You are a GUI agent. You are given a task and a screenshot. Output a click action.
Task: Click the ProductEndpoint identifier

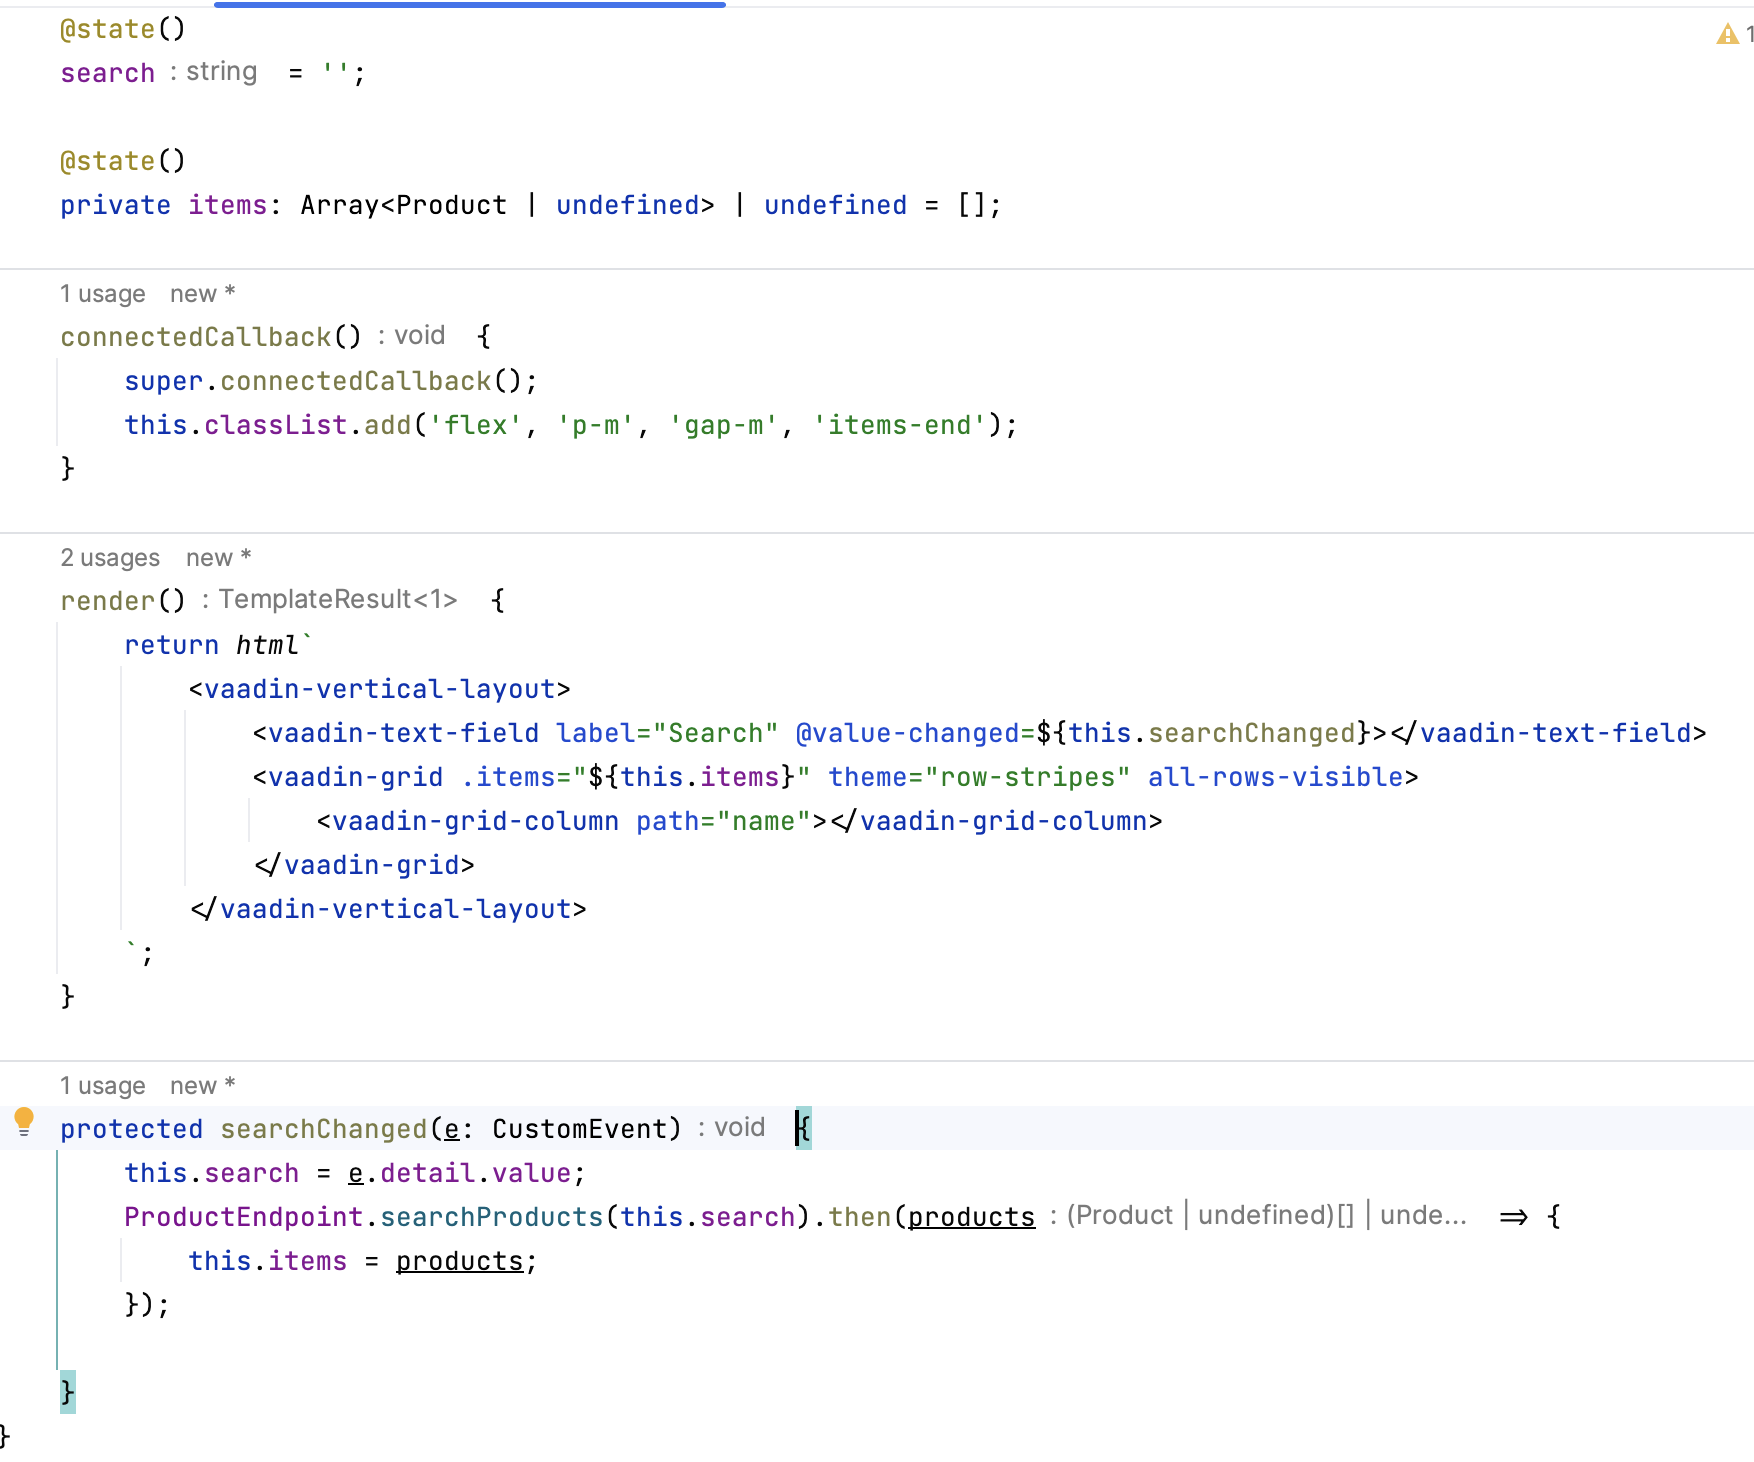243,1217
